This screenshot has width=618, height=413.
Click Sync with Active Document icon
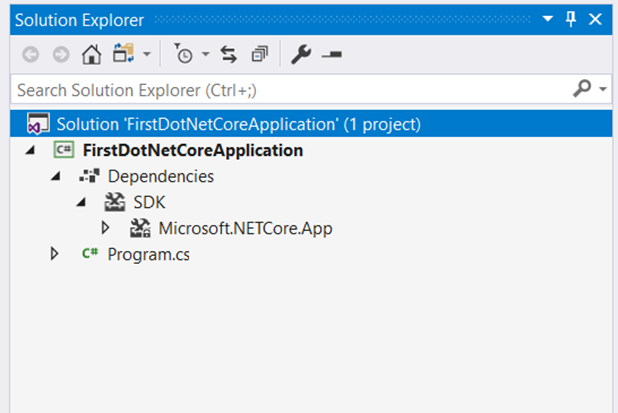tap(229, 54)
